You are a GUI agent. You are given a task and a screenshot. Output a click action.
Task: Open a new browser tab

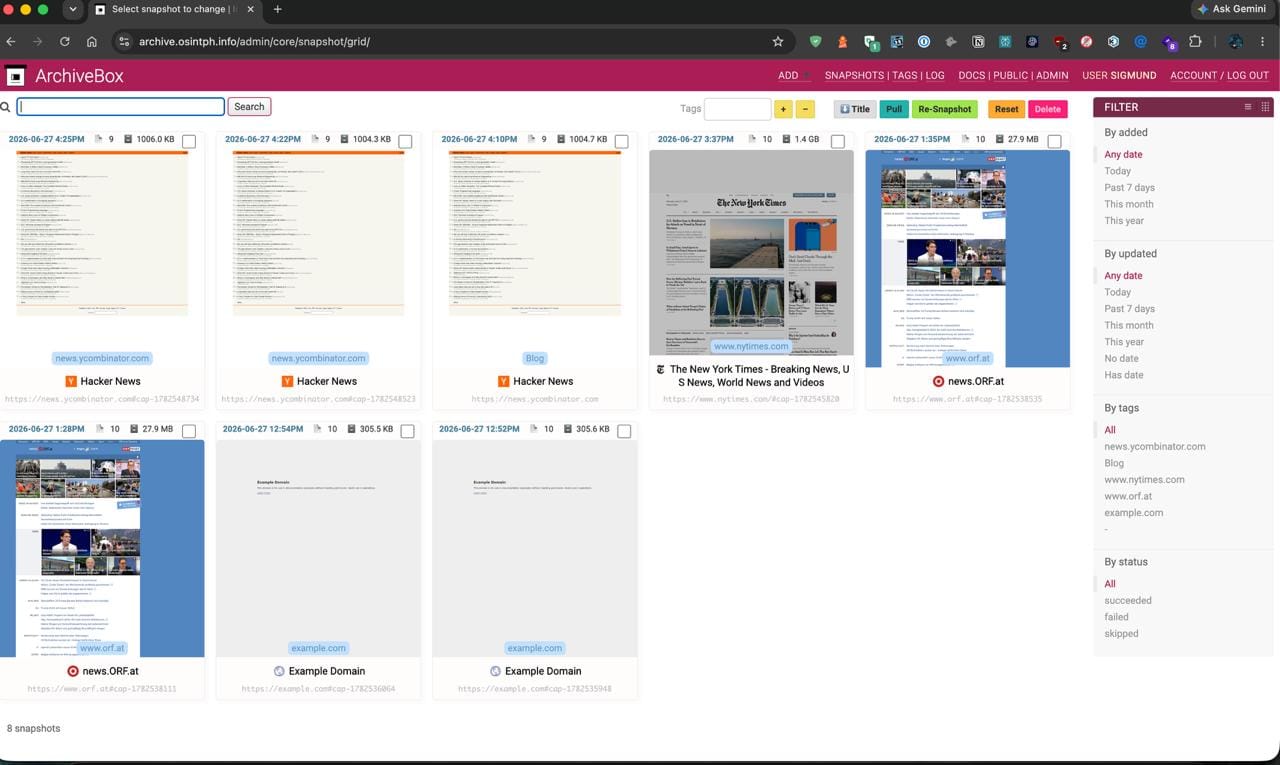[278, 9]
